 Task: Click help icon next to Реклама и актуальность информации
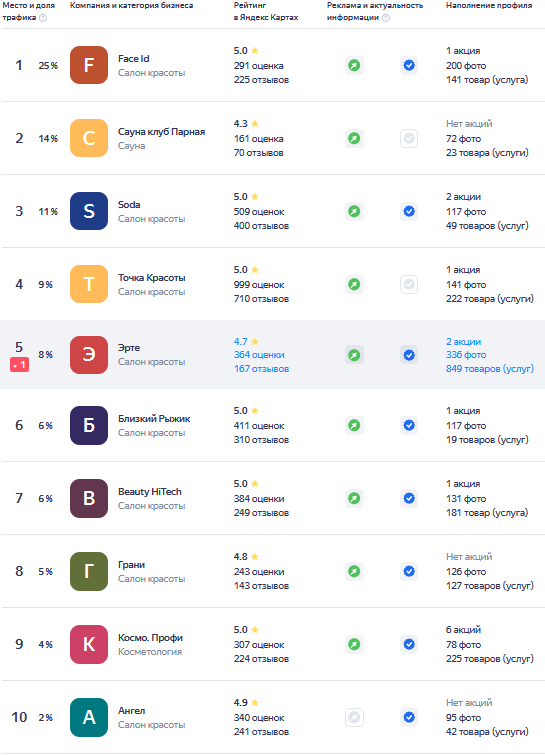tap(386, 18)
